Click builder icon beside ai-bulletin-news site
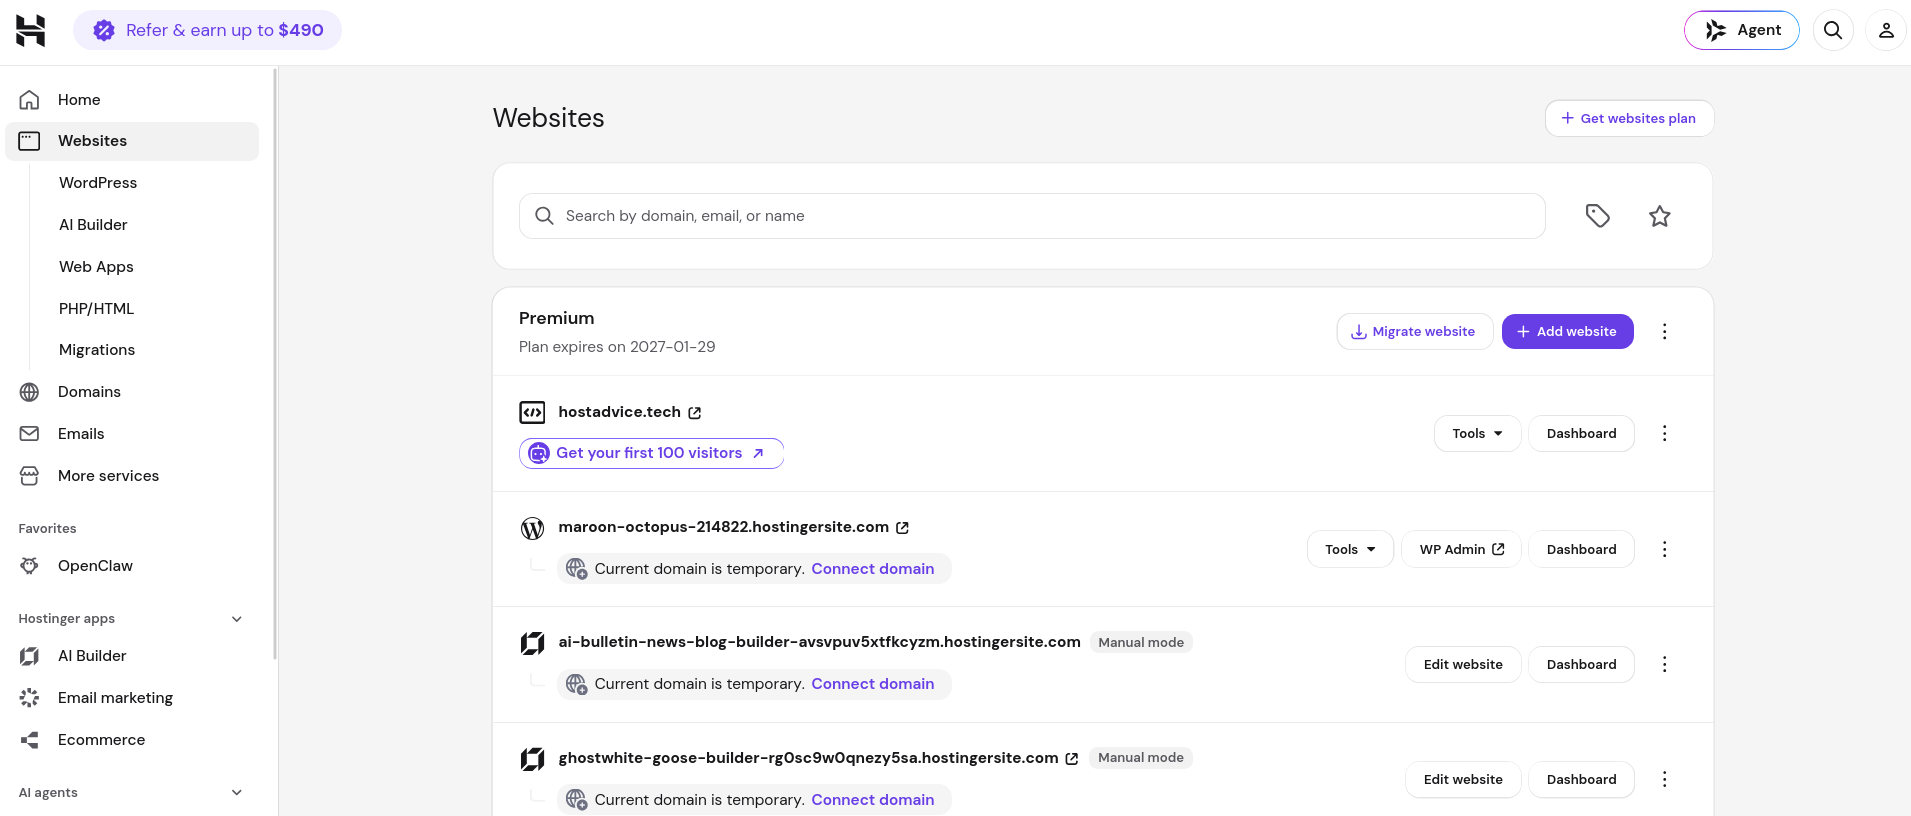Viewport: 1911px width, 816px height. point(533,643)
